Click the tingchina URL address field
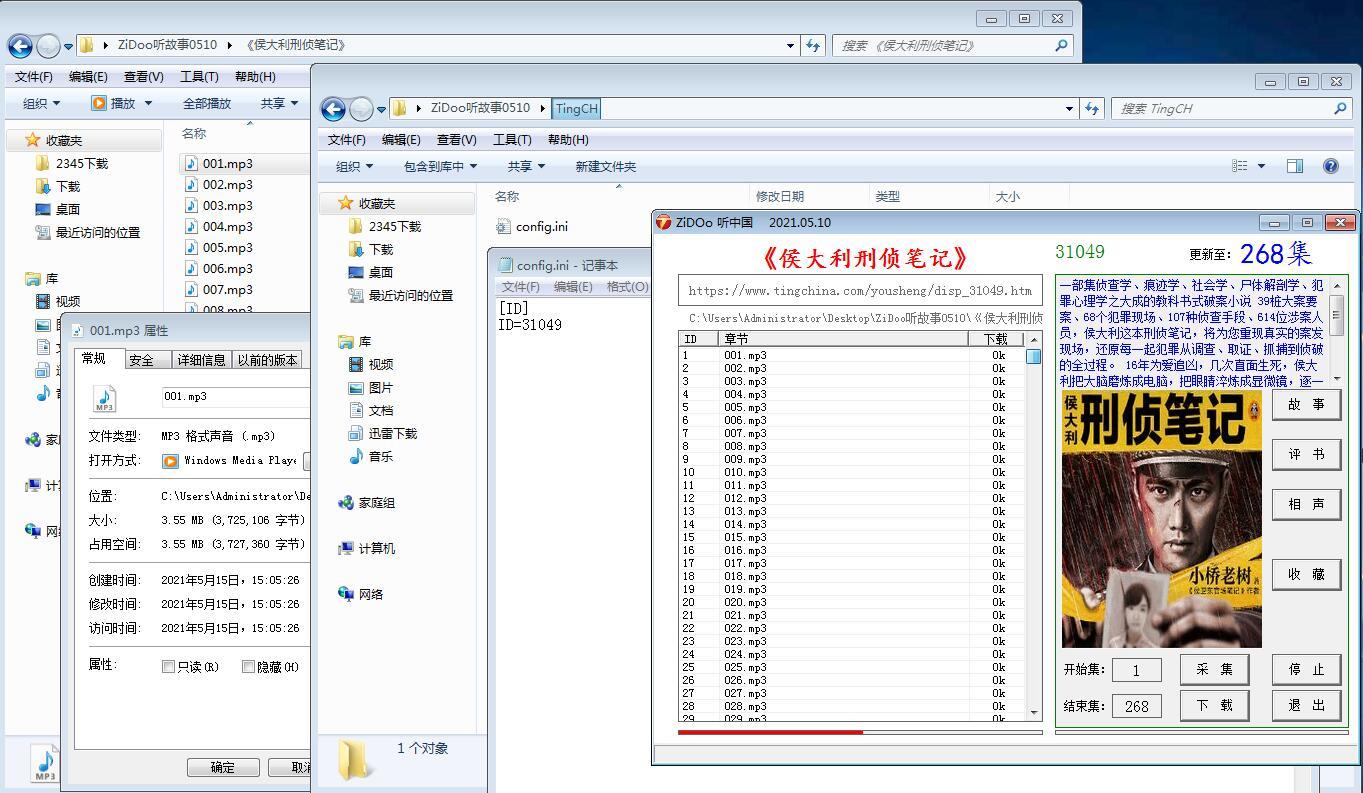The height and width of the screenshot is (793, 1363). click(x=860, y=291)
